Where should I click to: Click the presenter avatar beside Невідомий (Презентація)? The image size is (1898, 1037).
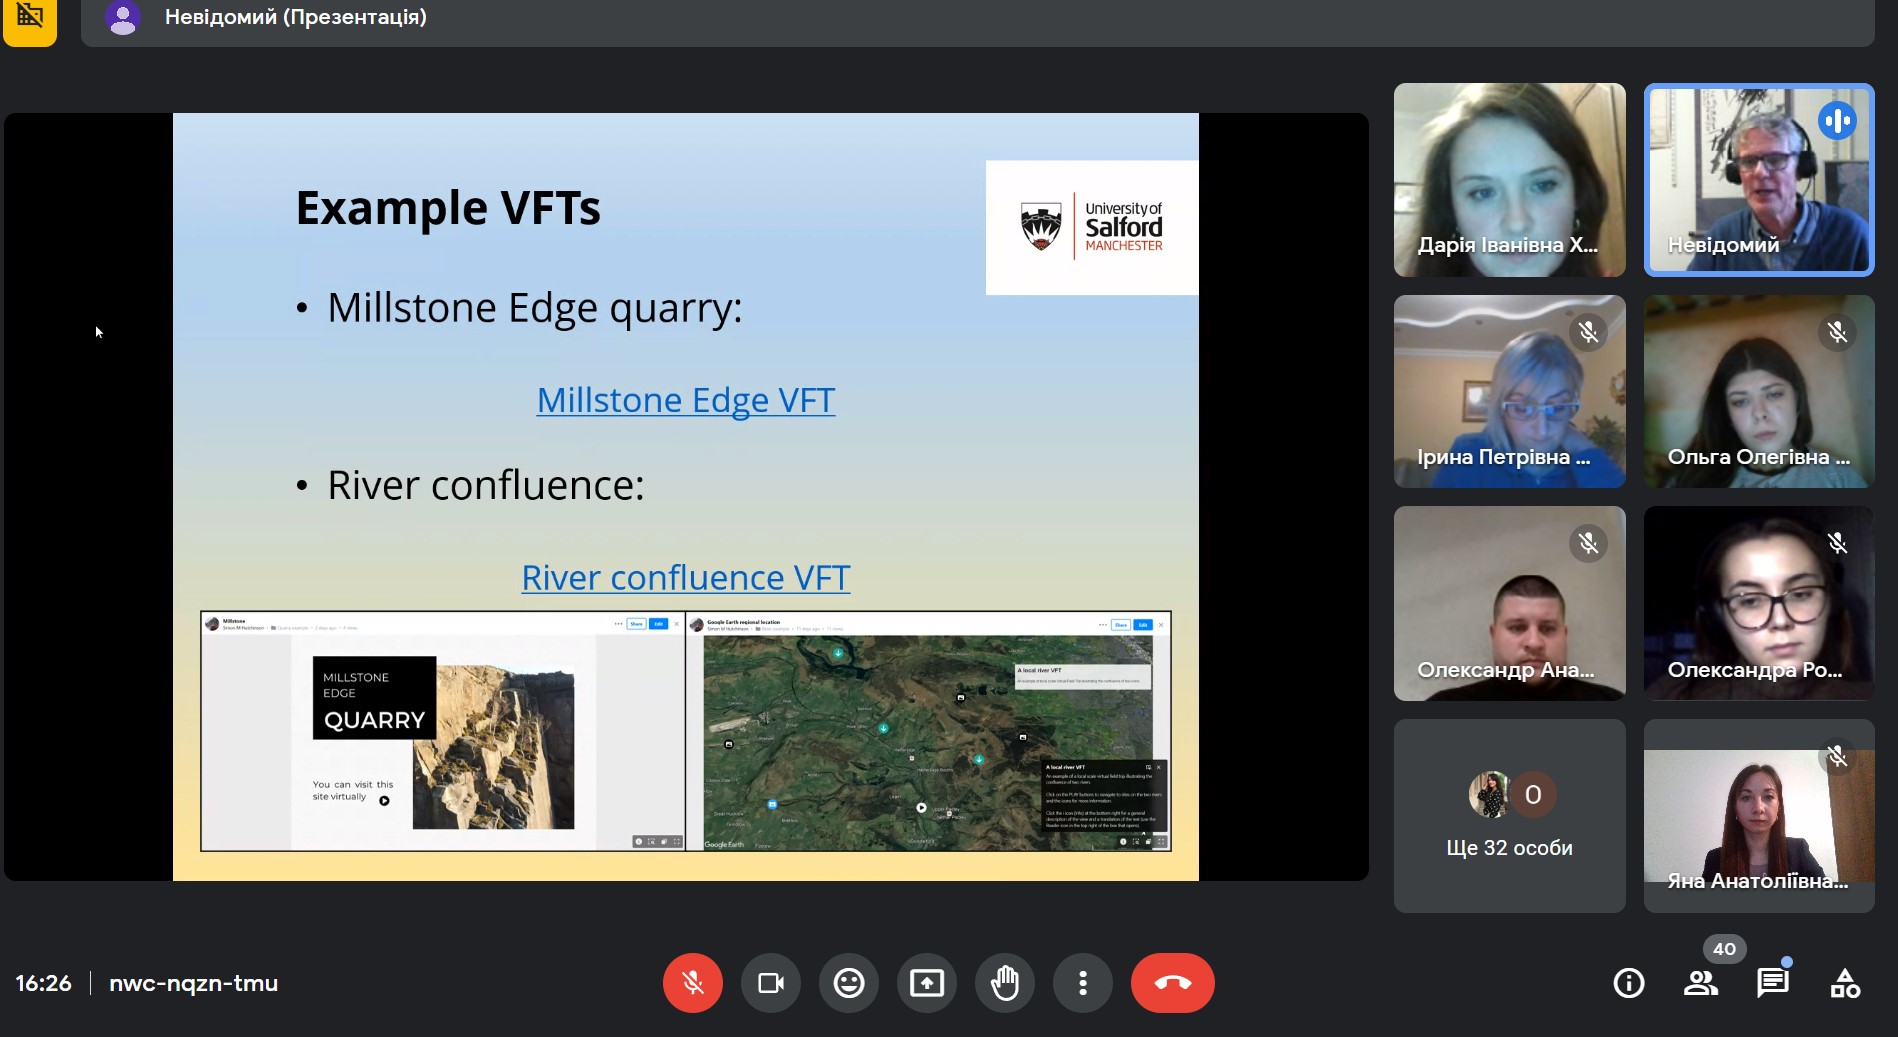[x=123, y=18]
